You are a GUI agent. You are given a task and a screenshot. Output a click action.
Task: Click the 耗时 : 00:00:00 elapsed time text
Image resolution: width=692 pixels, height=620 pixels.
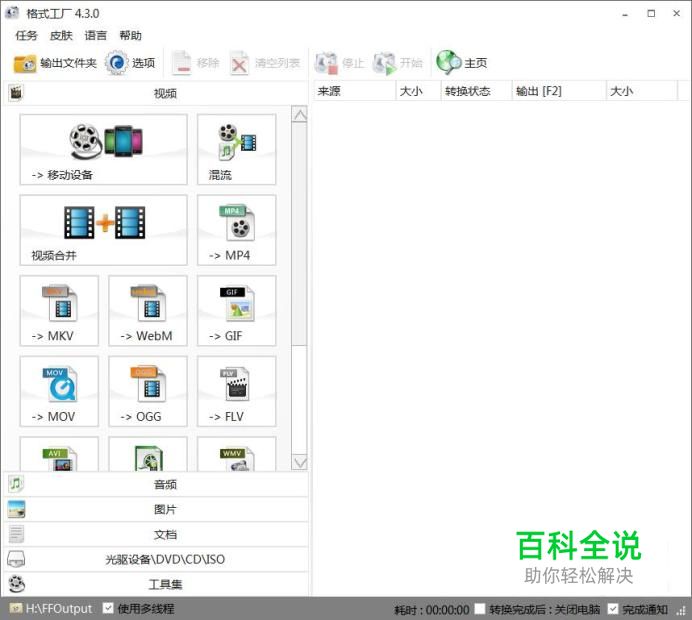pos(432,610)
